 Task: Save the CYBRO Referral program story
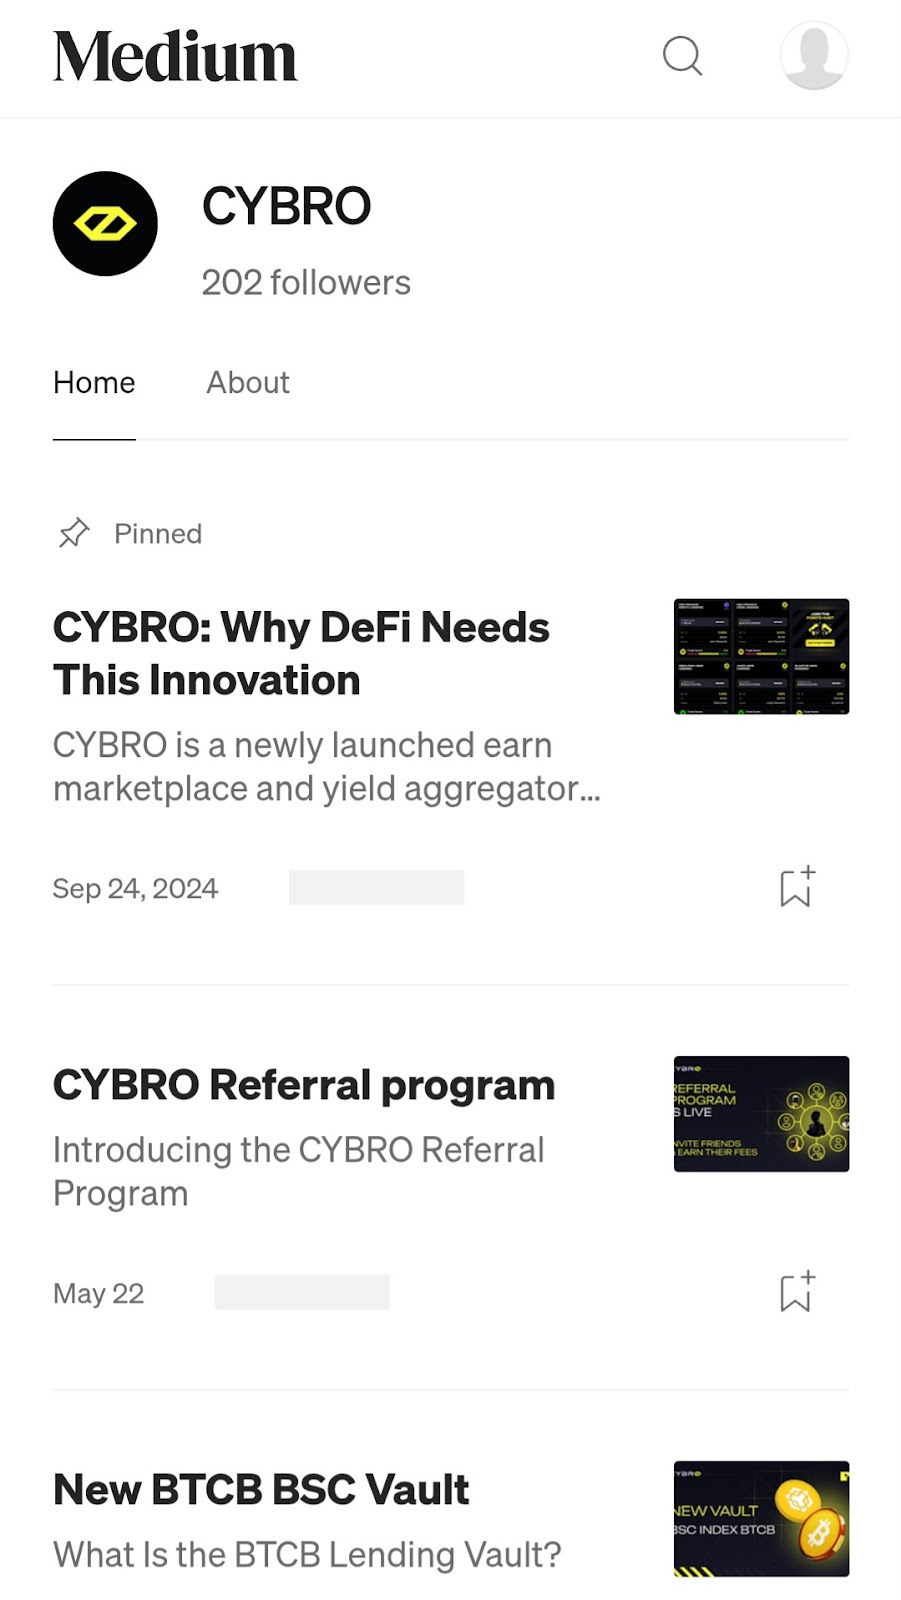pyautogui.click(x=797, y=1292)
